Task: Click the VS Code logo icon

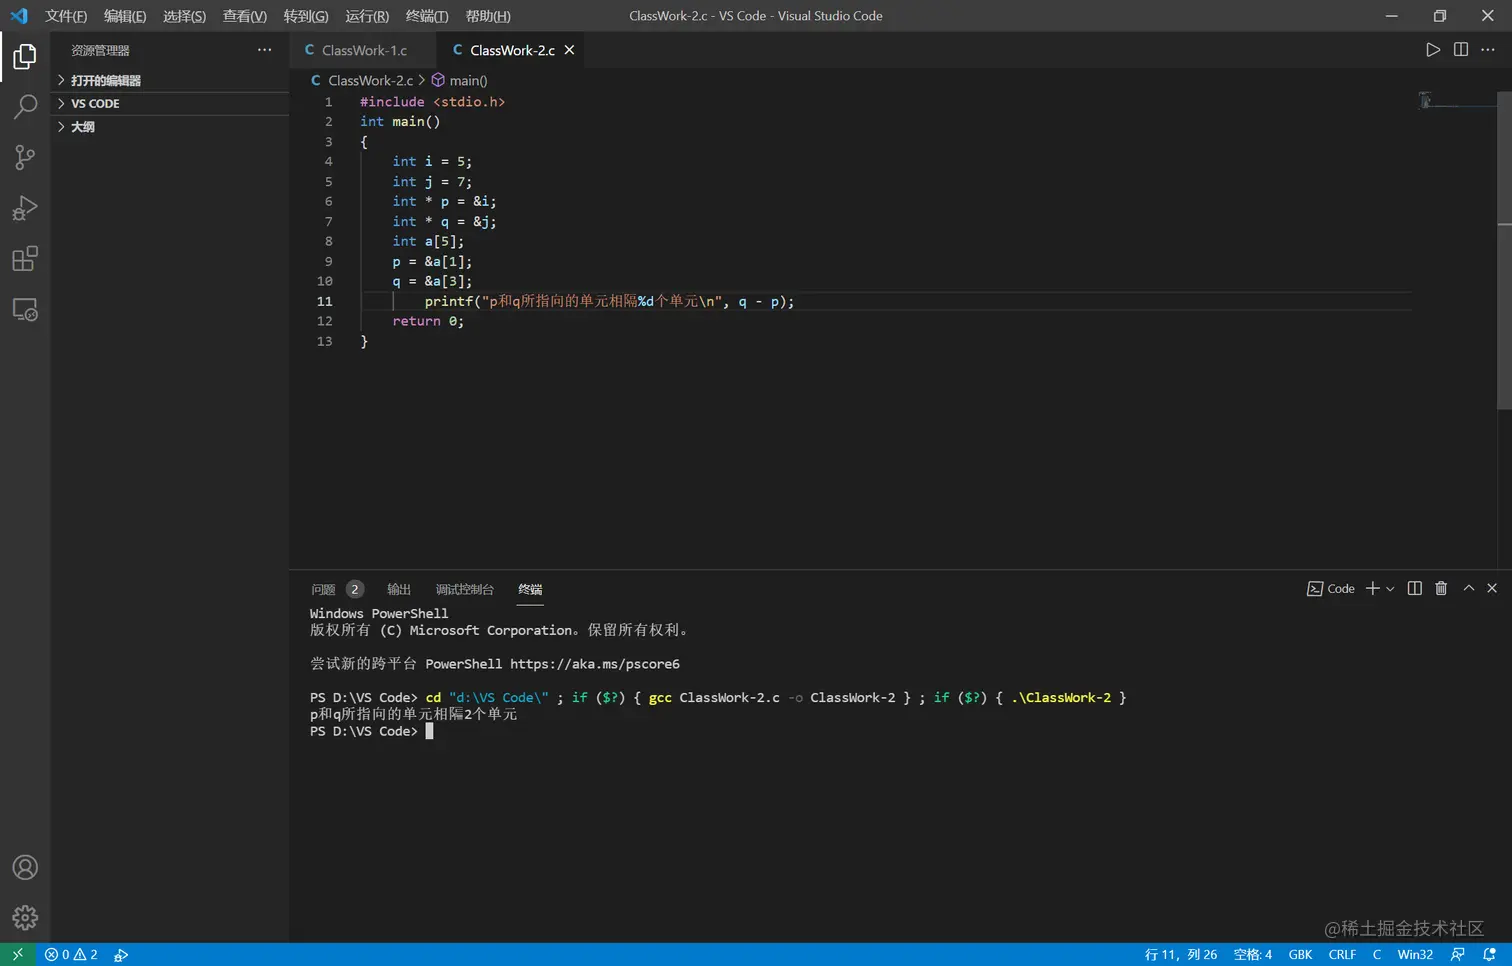Action: tap(19, 16)
